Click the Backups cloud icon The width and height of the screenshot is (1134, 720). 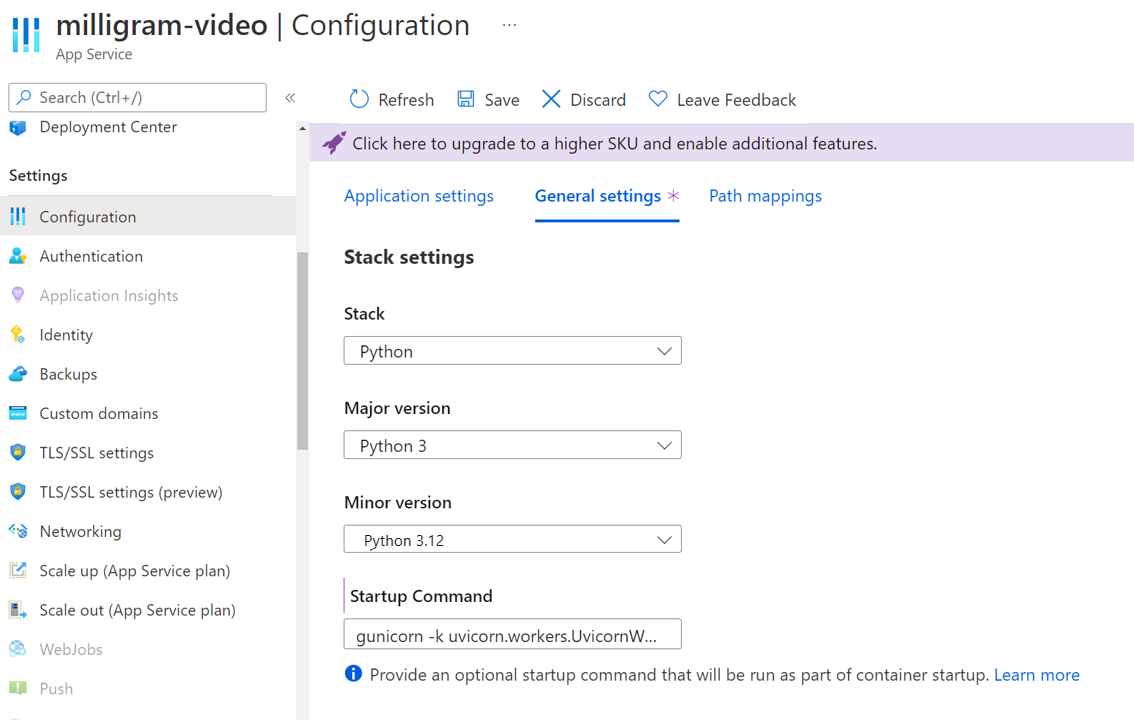(18, 373)
